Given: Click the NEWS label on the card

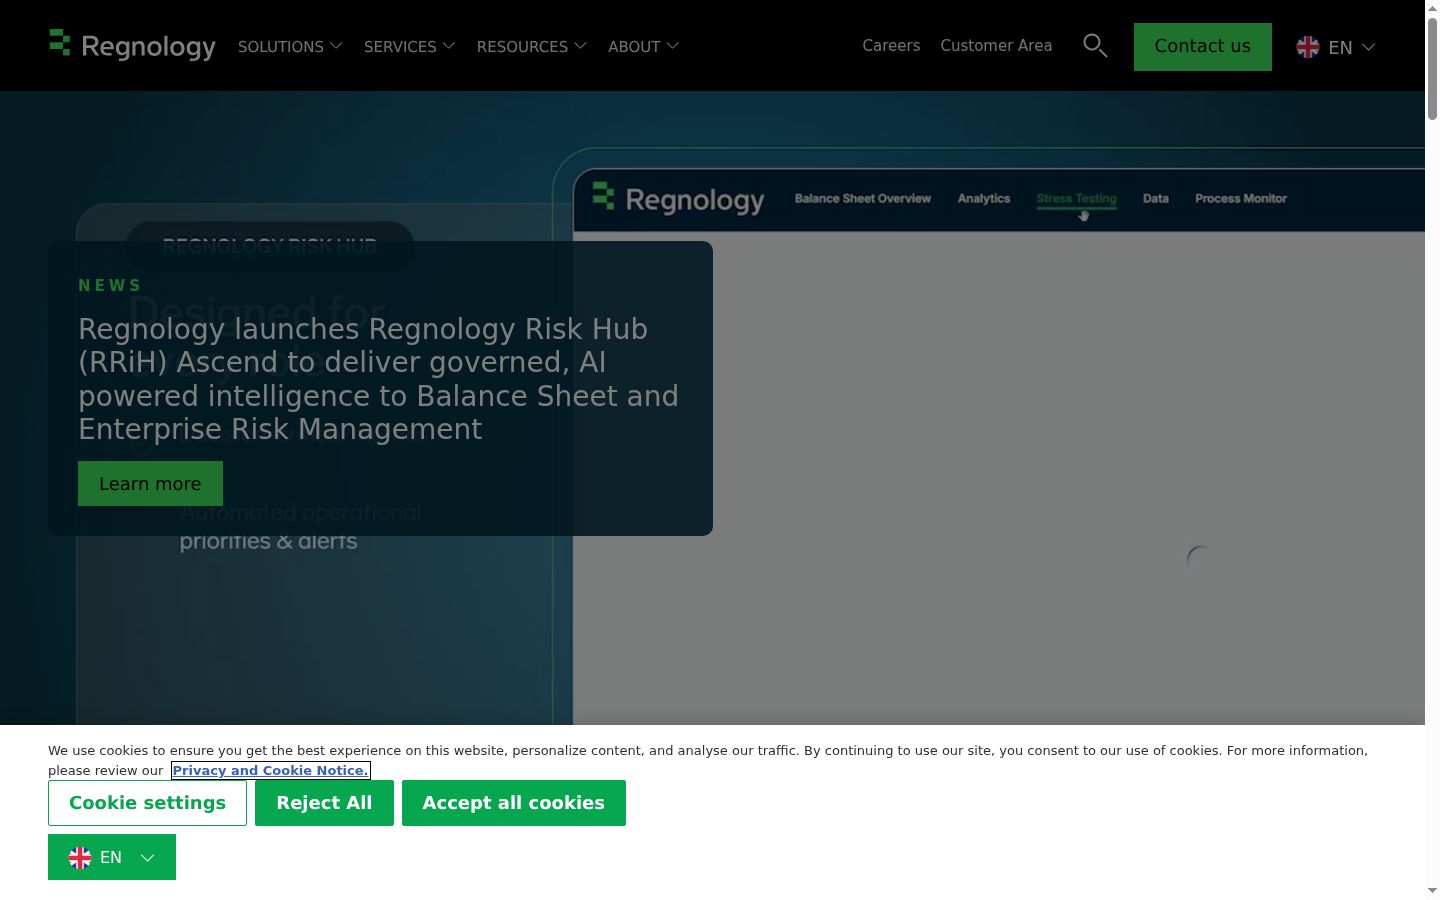Looking at the screenshot, I should point(110,285).
